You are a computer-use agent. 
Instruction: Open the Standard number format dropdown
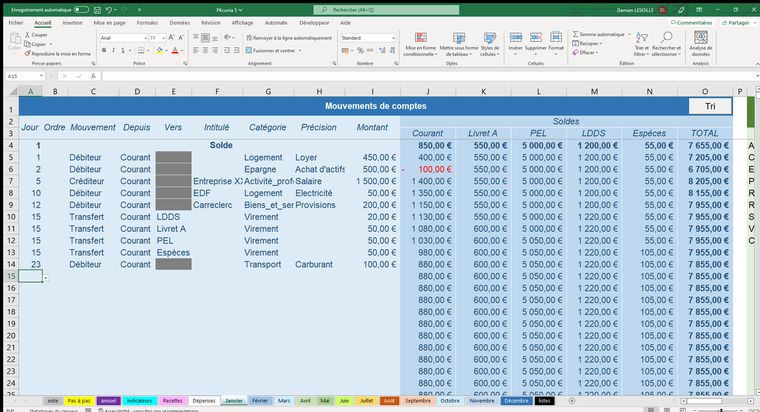click(391, 38)
